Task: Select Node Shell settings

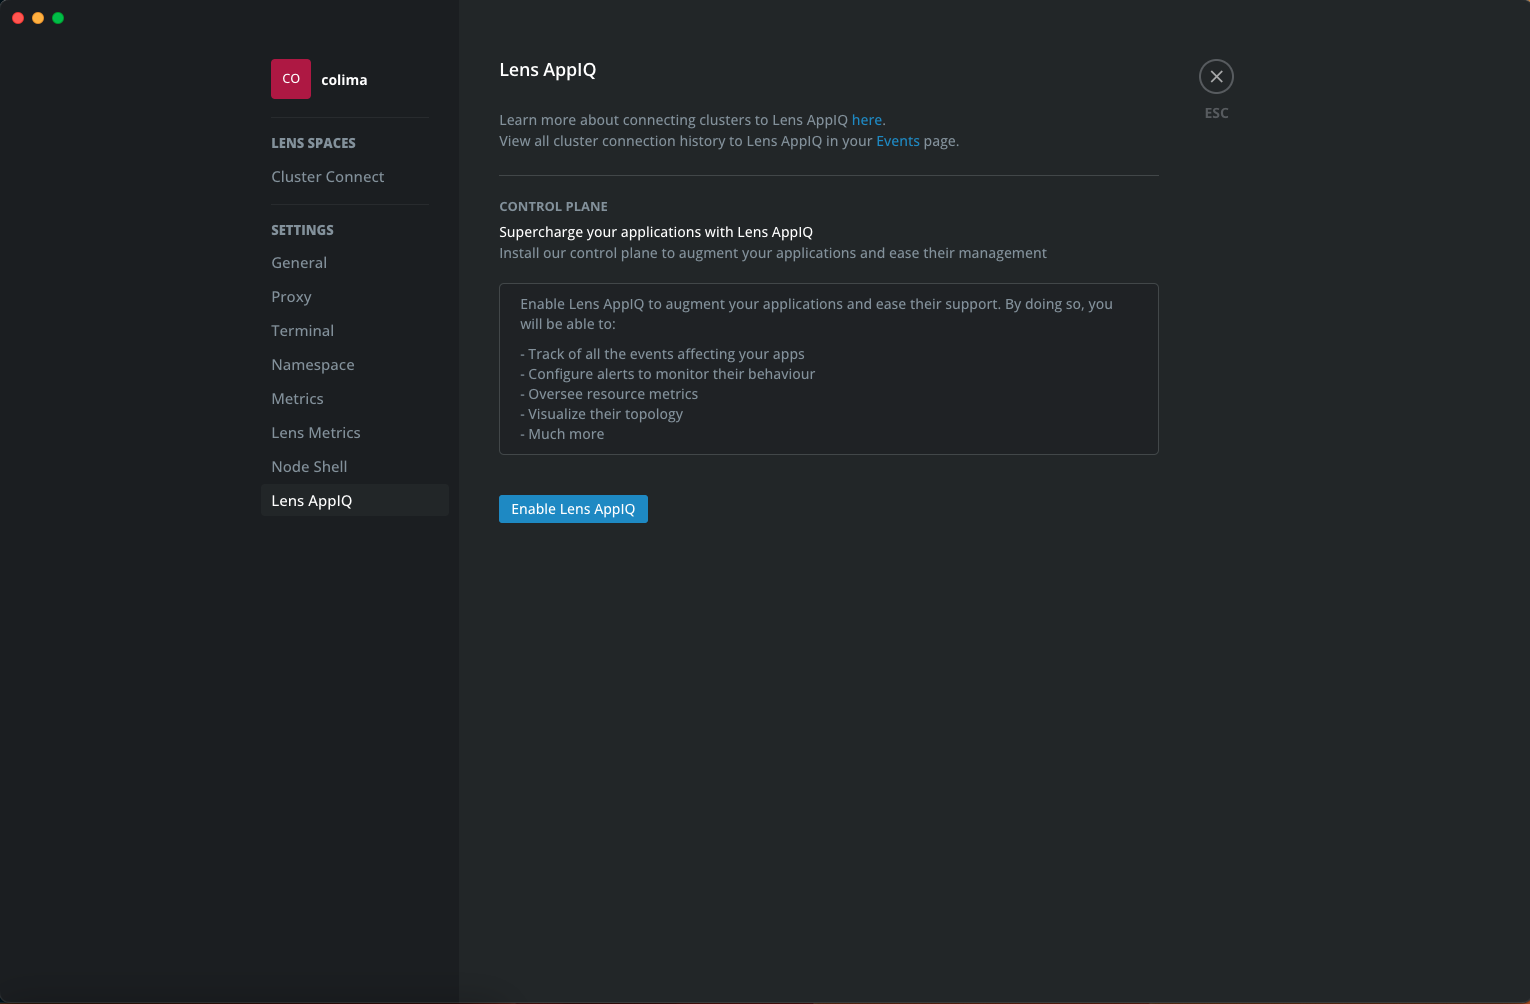Action: (x=309, y=467)
